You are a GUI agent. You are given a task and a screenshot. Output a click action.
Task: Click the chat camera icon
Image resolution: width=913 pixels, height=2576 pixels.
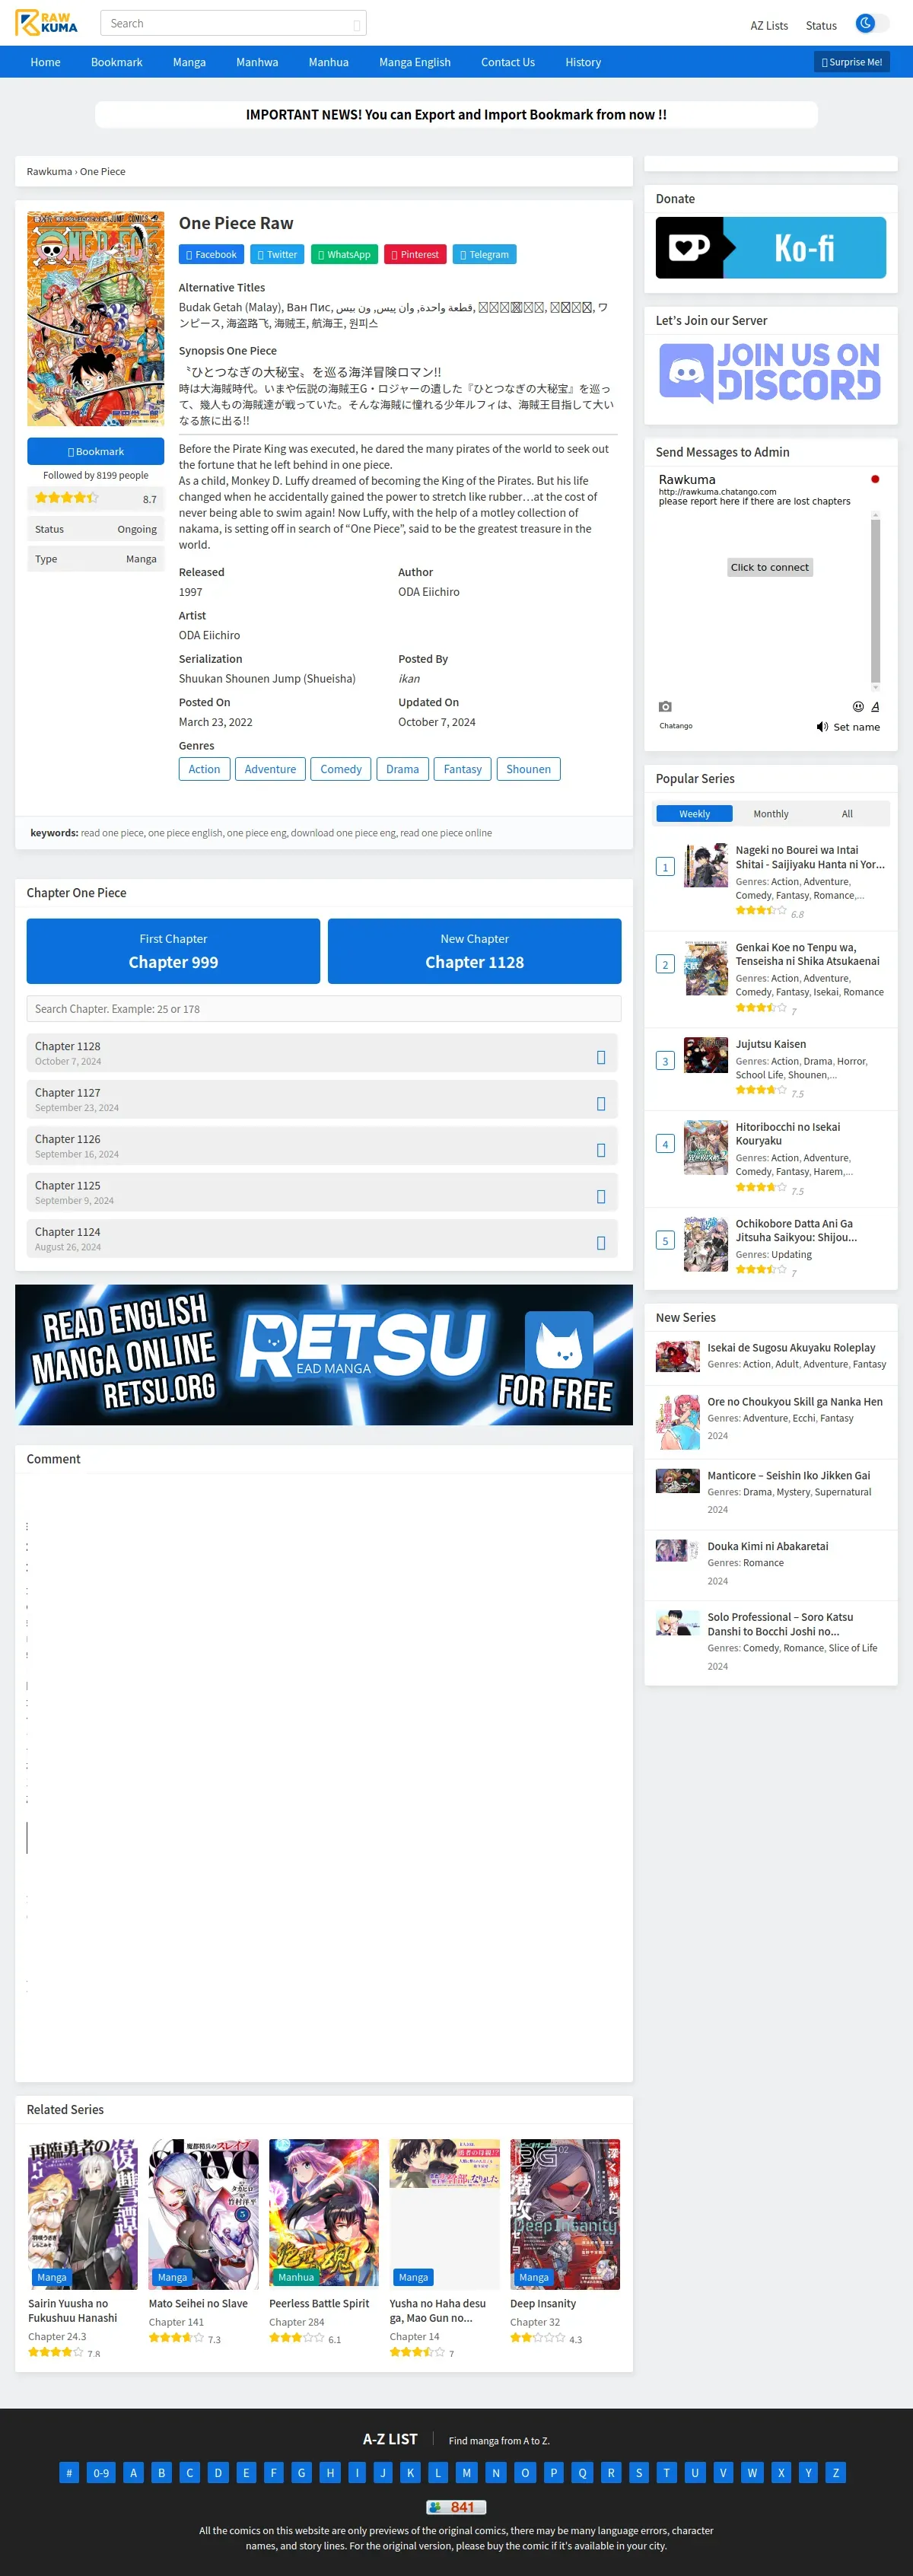pos(665,706)
